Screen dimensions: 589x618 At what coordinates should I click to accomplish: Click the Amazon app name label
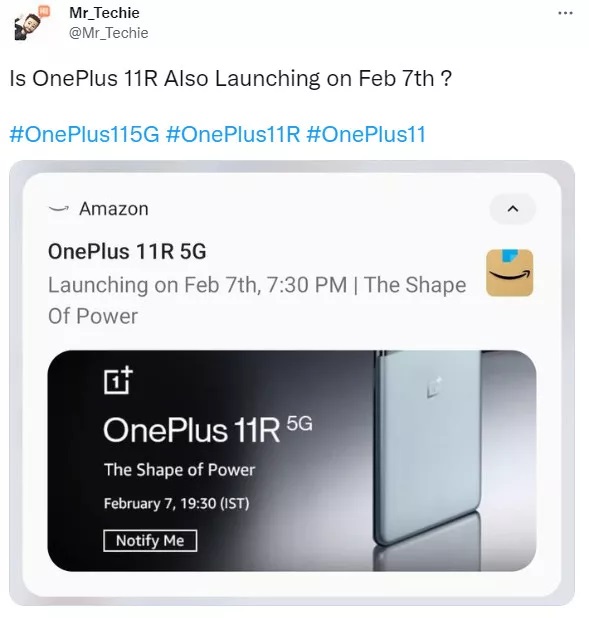(x=114, y=209)
